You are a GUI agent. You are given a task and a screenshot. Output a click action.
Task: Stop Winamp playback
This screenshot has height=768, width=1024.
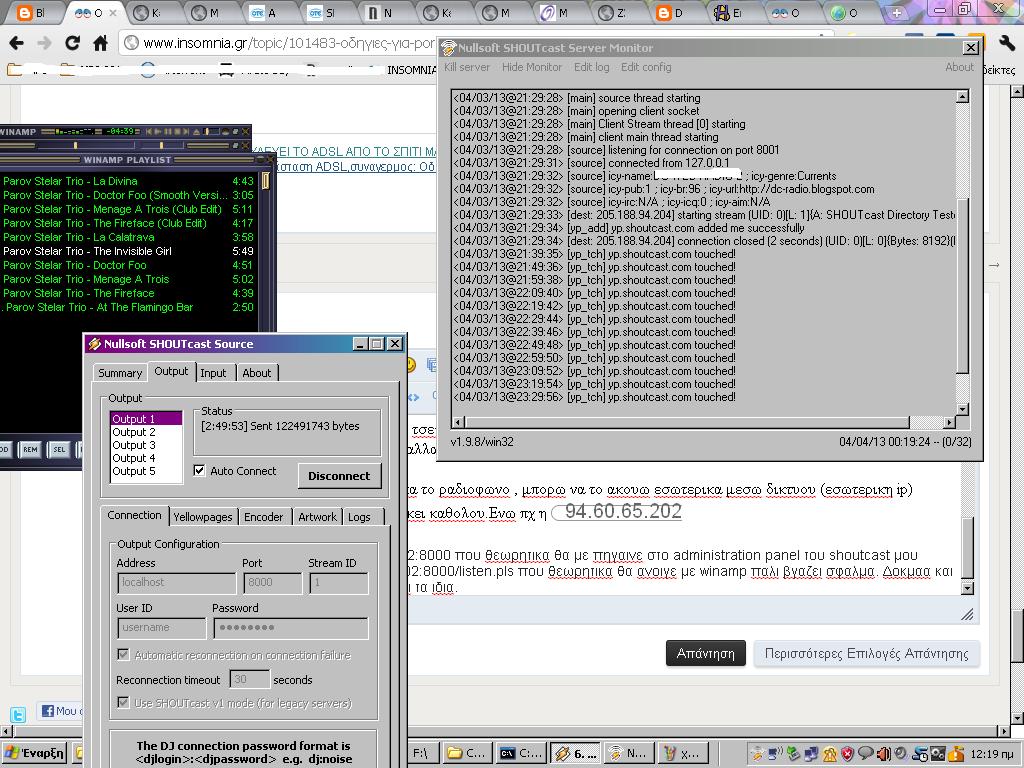[177, 132]
